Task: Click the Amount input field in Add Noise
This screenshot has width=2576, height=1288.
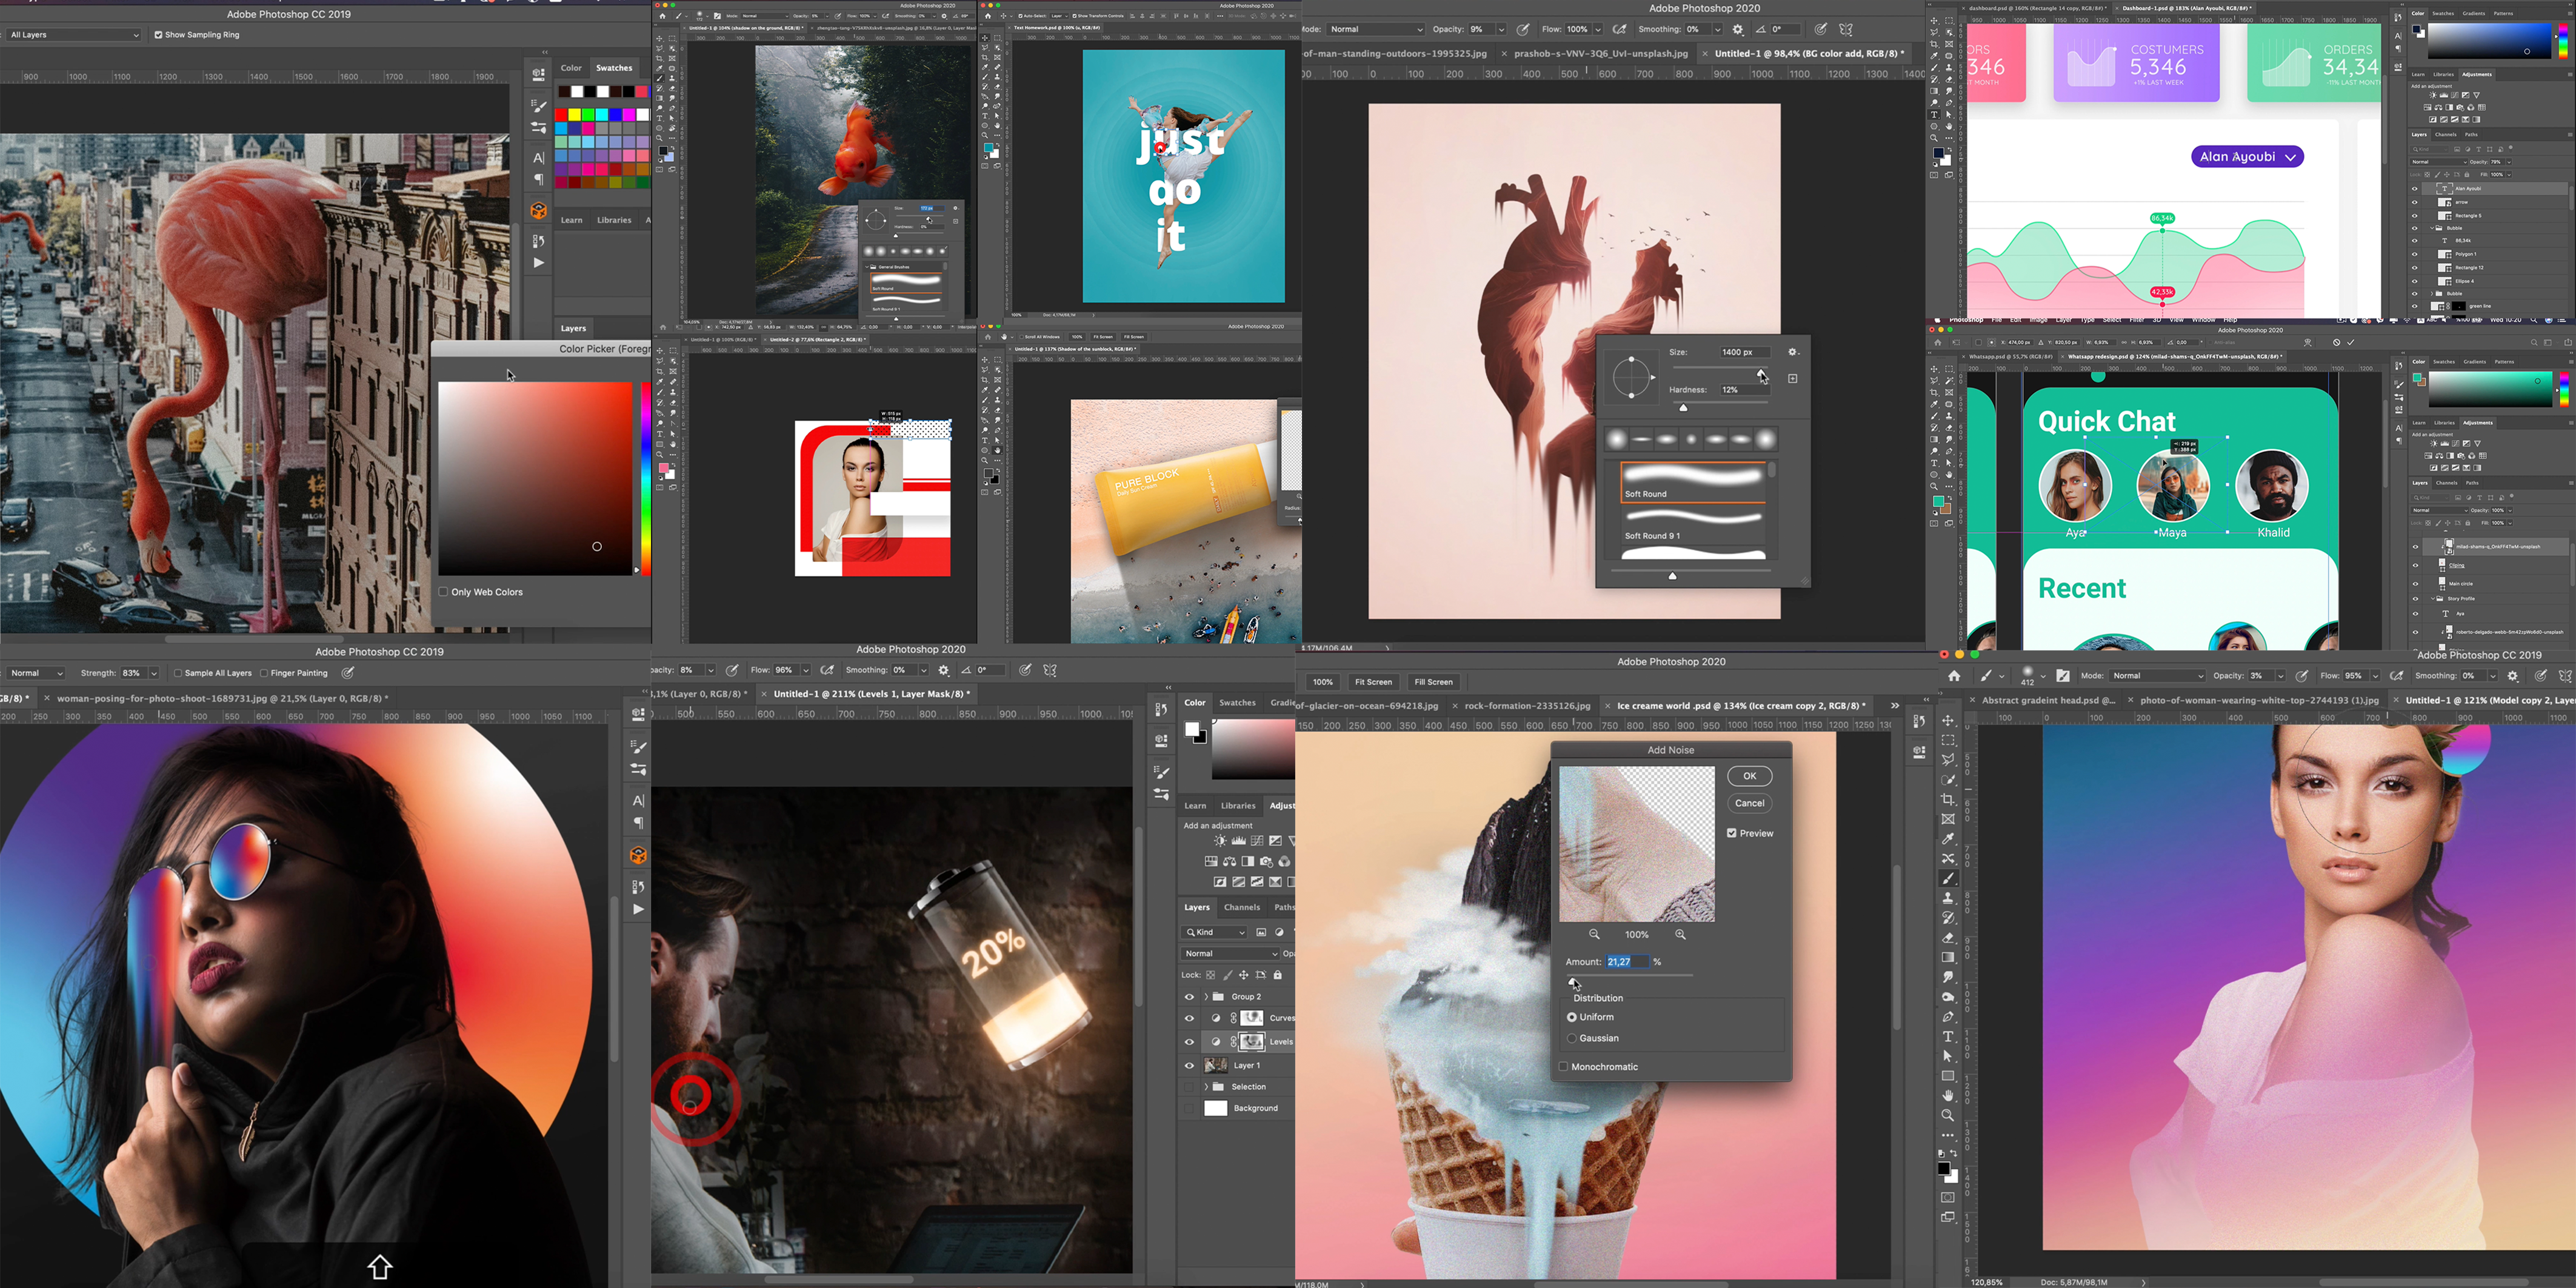Action: click(1627, 962)
